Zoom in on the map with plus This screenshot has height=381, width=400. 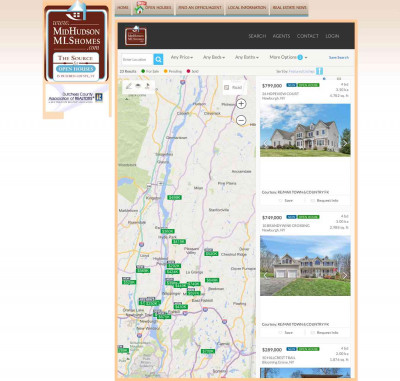coord(241,104)
